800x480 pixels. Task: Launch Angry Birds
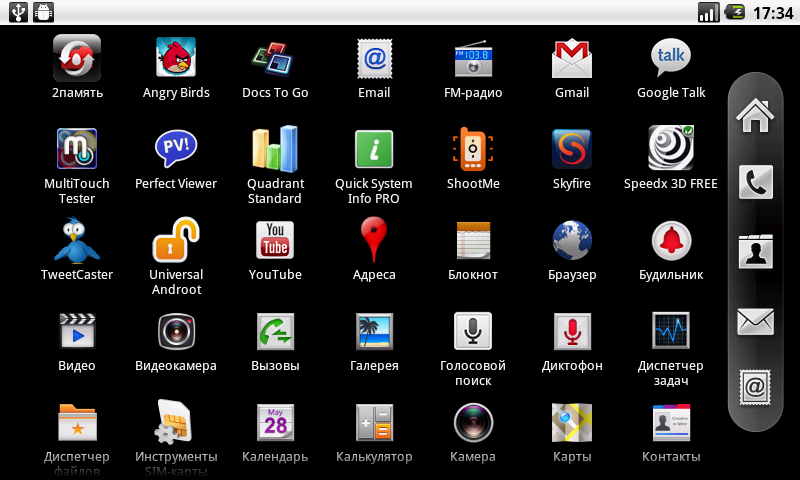pos(176,57)
